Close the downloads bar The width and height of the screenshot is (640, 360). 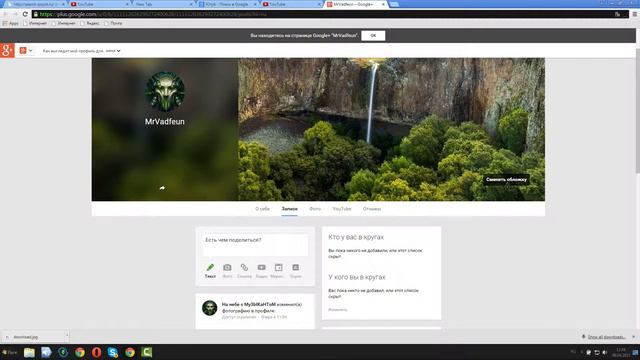point(633,337)
